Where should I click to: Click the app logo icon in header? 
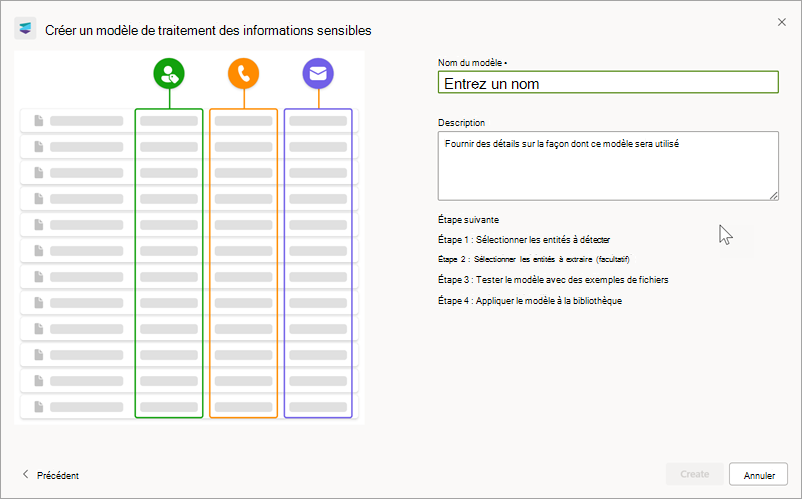[25, 29]
